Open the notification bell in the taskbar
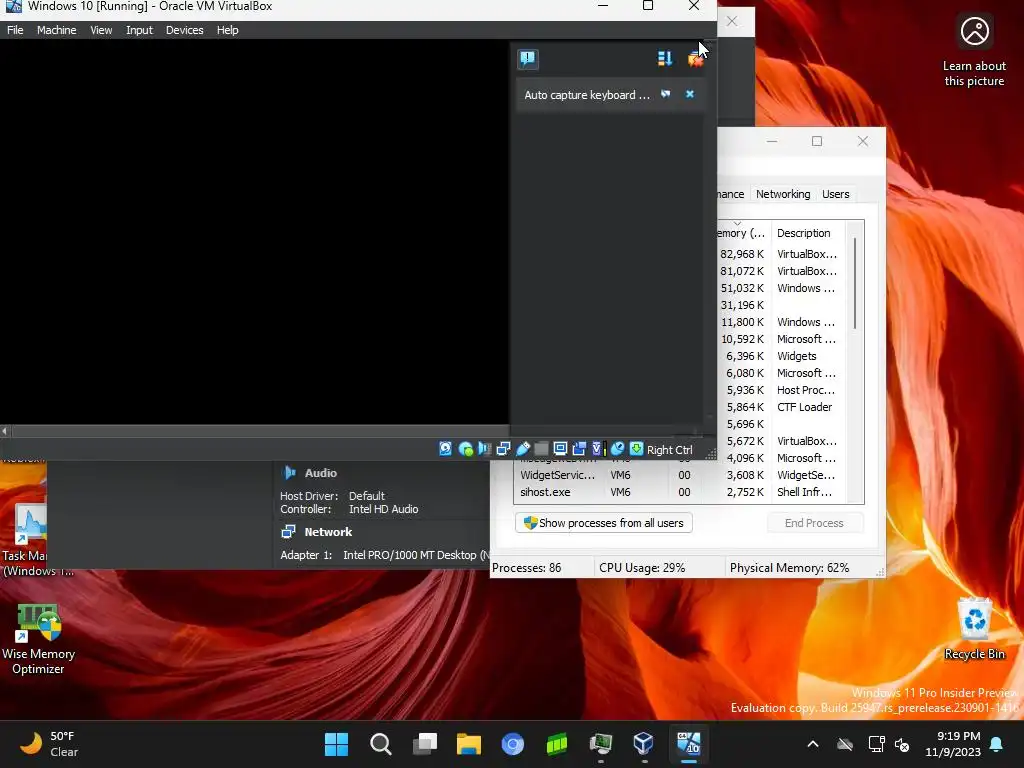This screenshot has width=1024, height=768. pos(997,744)
